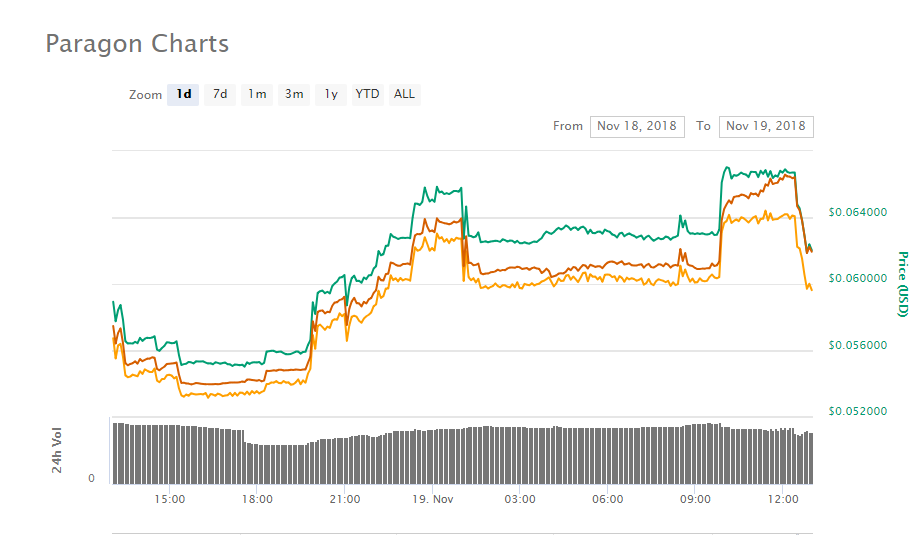Click the $0.060000 price axis label
918x535 pixels.
coord(858,278)
